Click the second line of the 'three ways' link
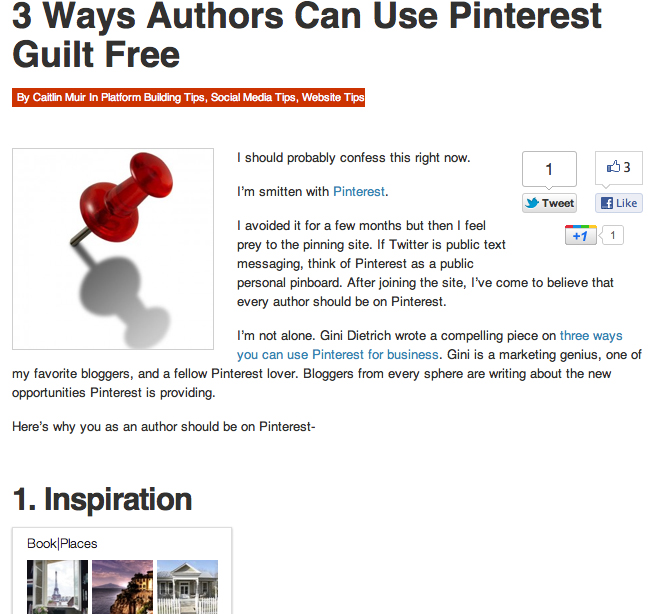 click(338, 355)
